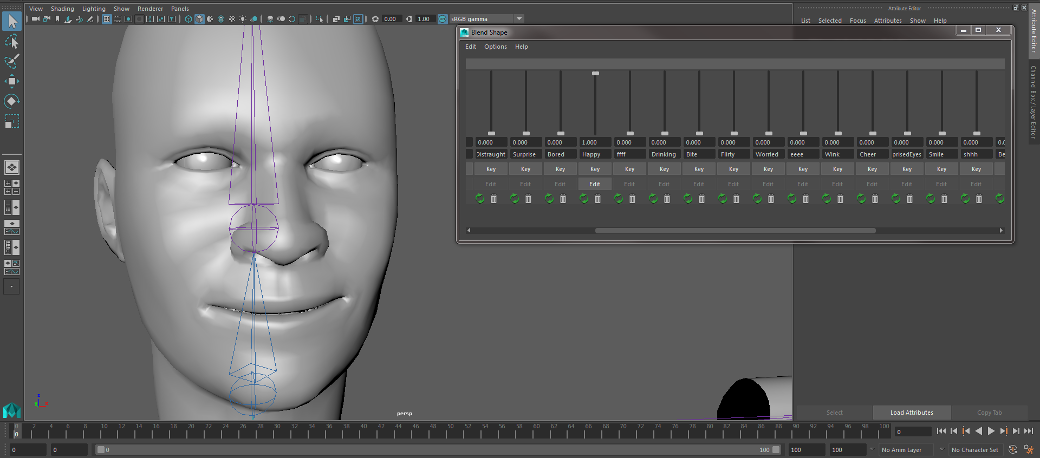Open the Options menu in Blend Shape
This screenshot has height=458, width=1040.
click(496, 47)
